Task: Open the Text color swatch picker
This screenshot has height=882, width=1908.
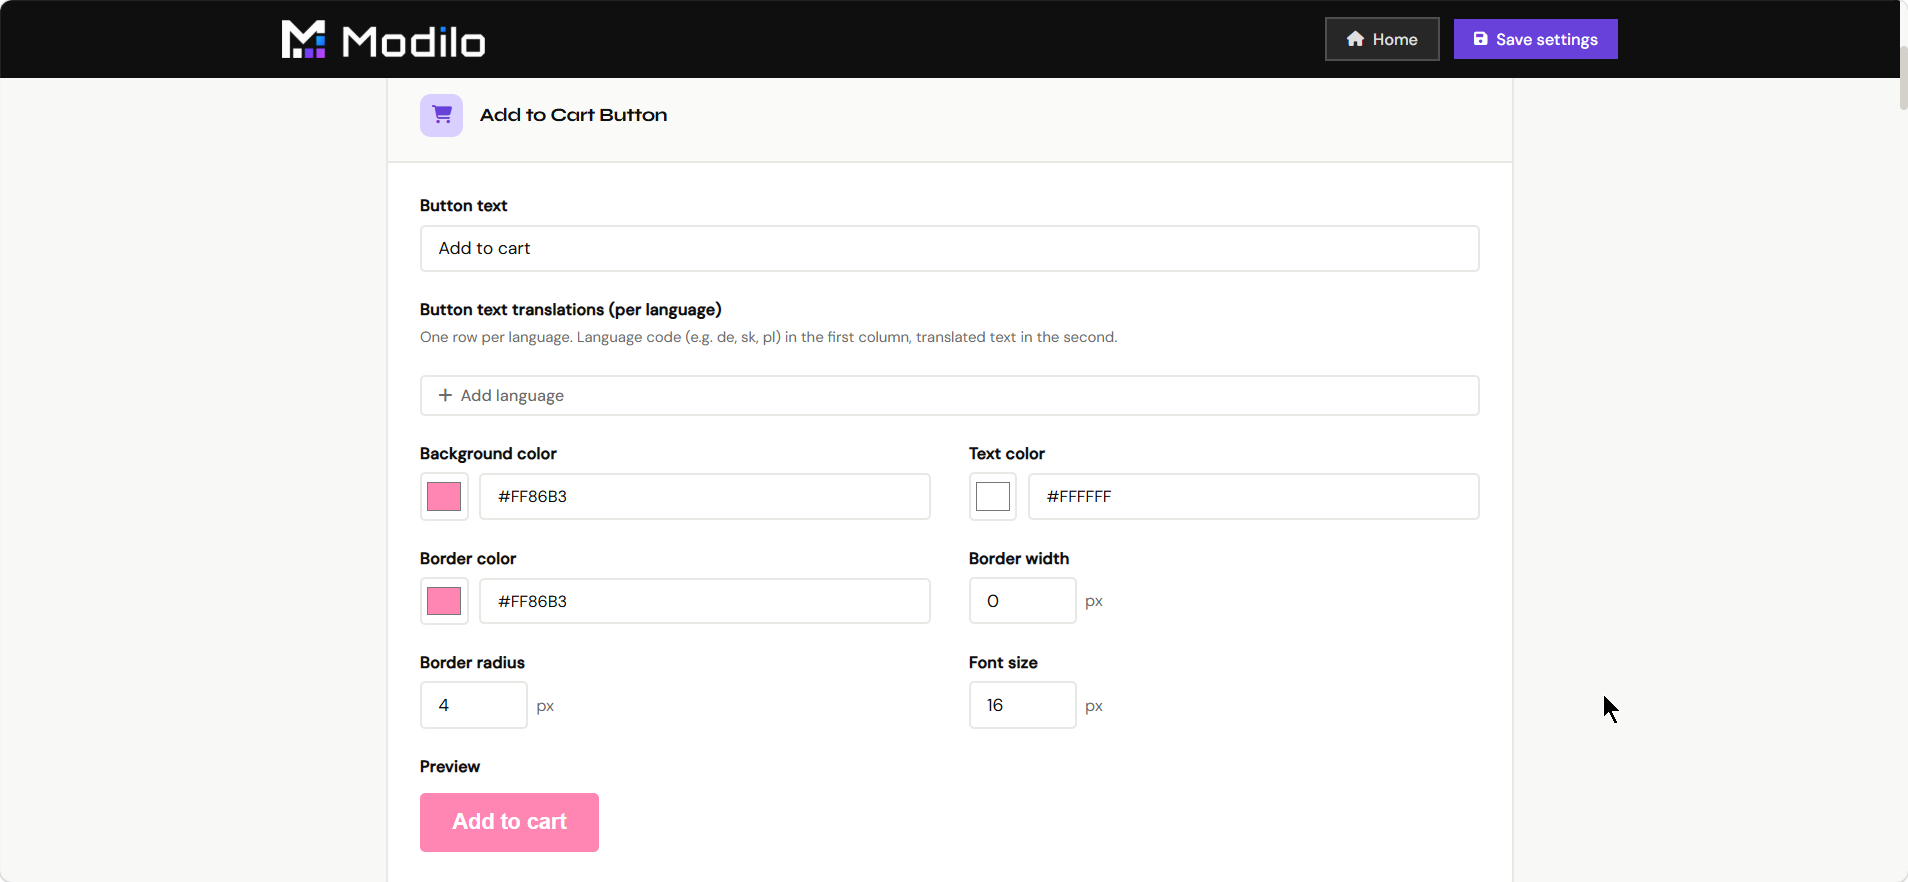Action: pos(993,496)
